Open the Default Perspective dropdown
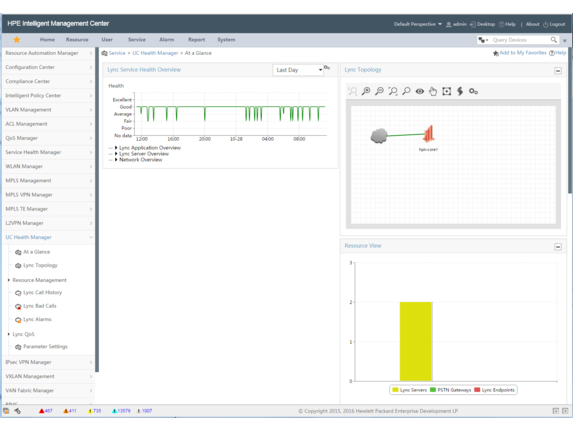Screen dimensions: 573x430 [418, 24]
